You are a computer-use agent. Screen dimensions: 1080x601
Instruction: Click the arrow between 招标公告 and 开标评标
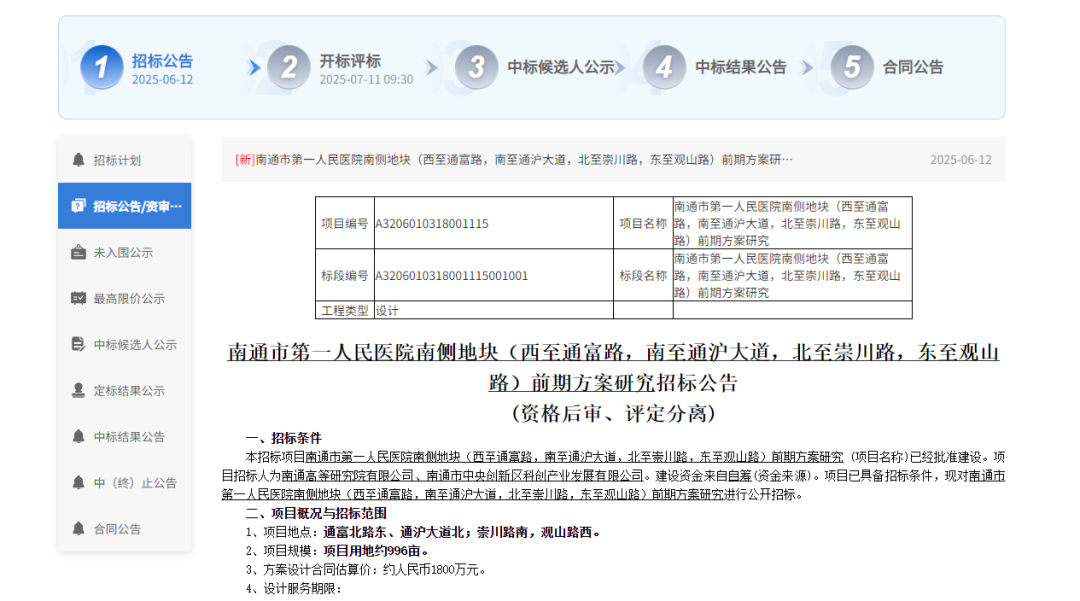pyautogui.click(x=252, y=67)
